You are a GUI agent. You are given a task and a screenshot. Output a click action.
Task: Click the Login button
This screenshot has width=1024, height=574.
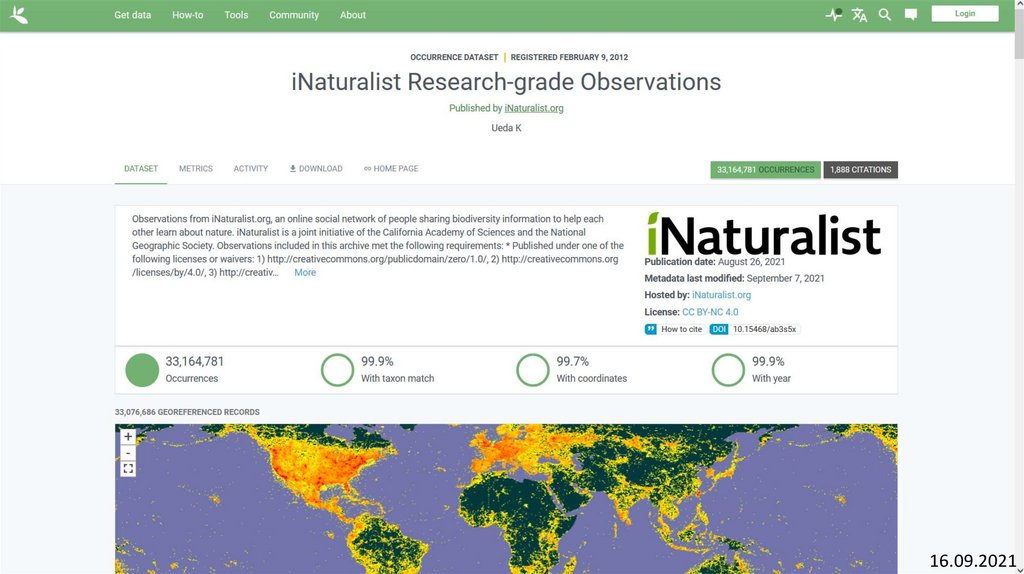[965, 14]
